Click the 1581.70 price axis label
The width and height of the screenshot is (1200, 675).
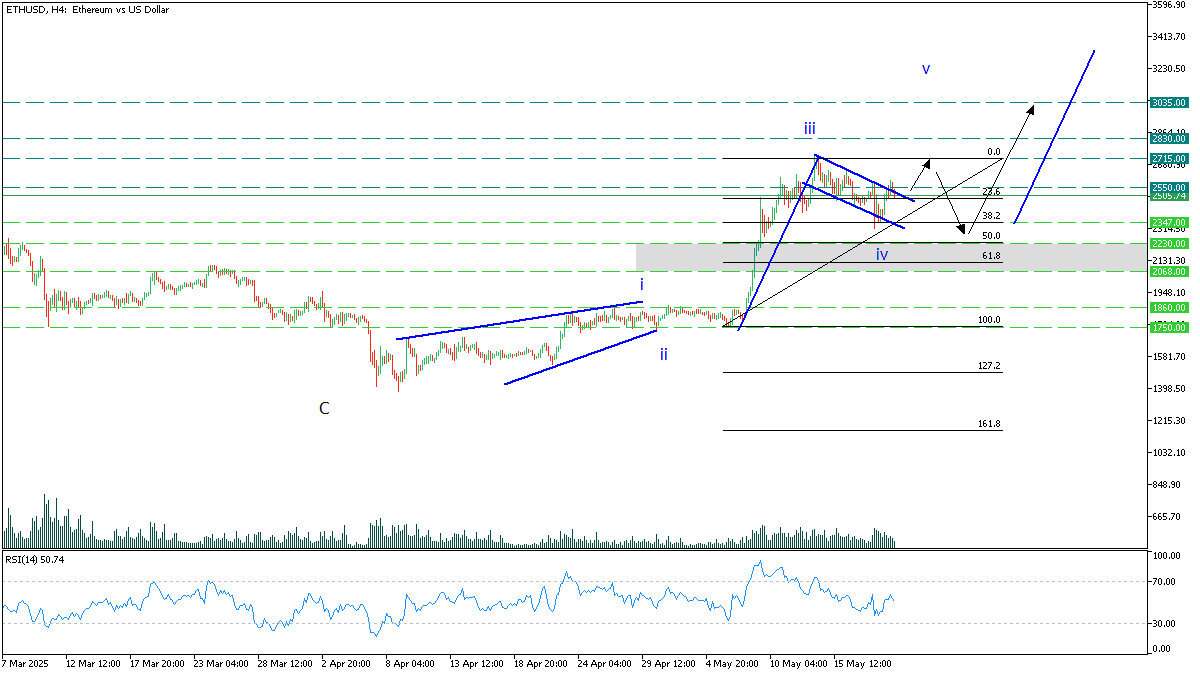tap(1169, 356)
